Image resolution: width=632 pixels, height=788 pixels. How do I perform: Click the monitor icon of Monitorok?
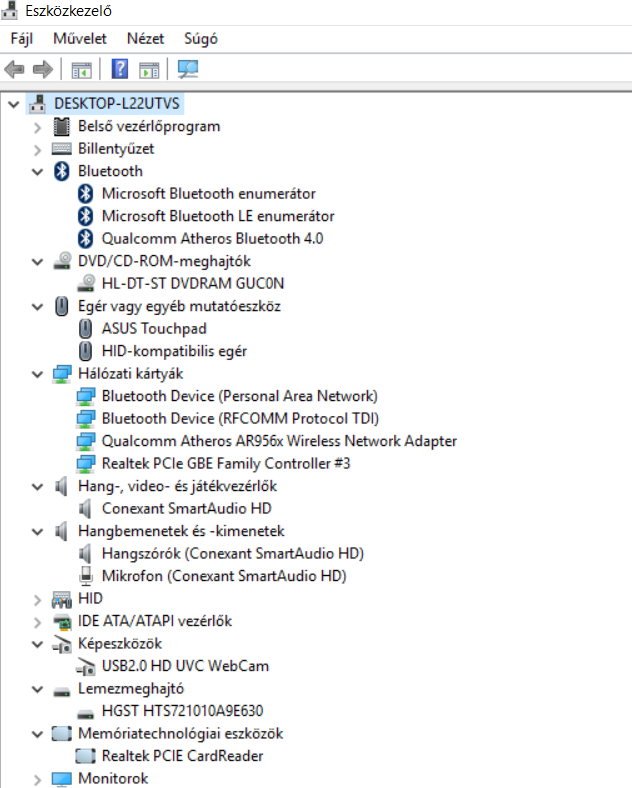coord(62,779)
